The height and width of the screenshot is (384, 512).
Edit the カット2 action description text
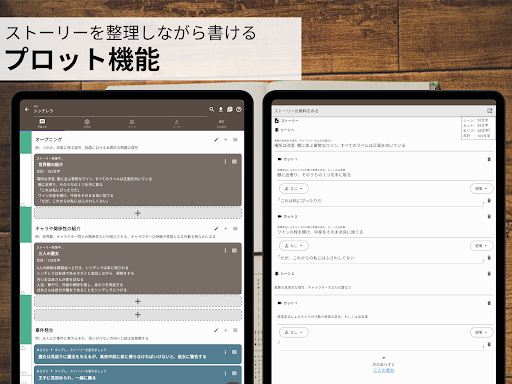(x=320, y=232)
